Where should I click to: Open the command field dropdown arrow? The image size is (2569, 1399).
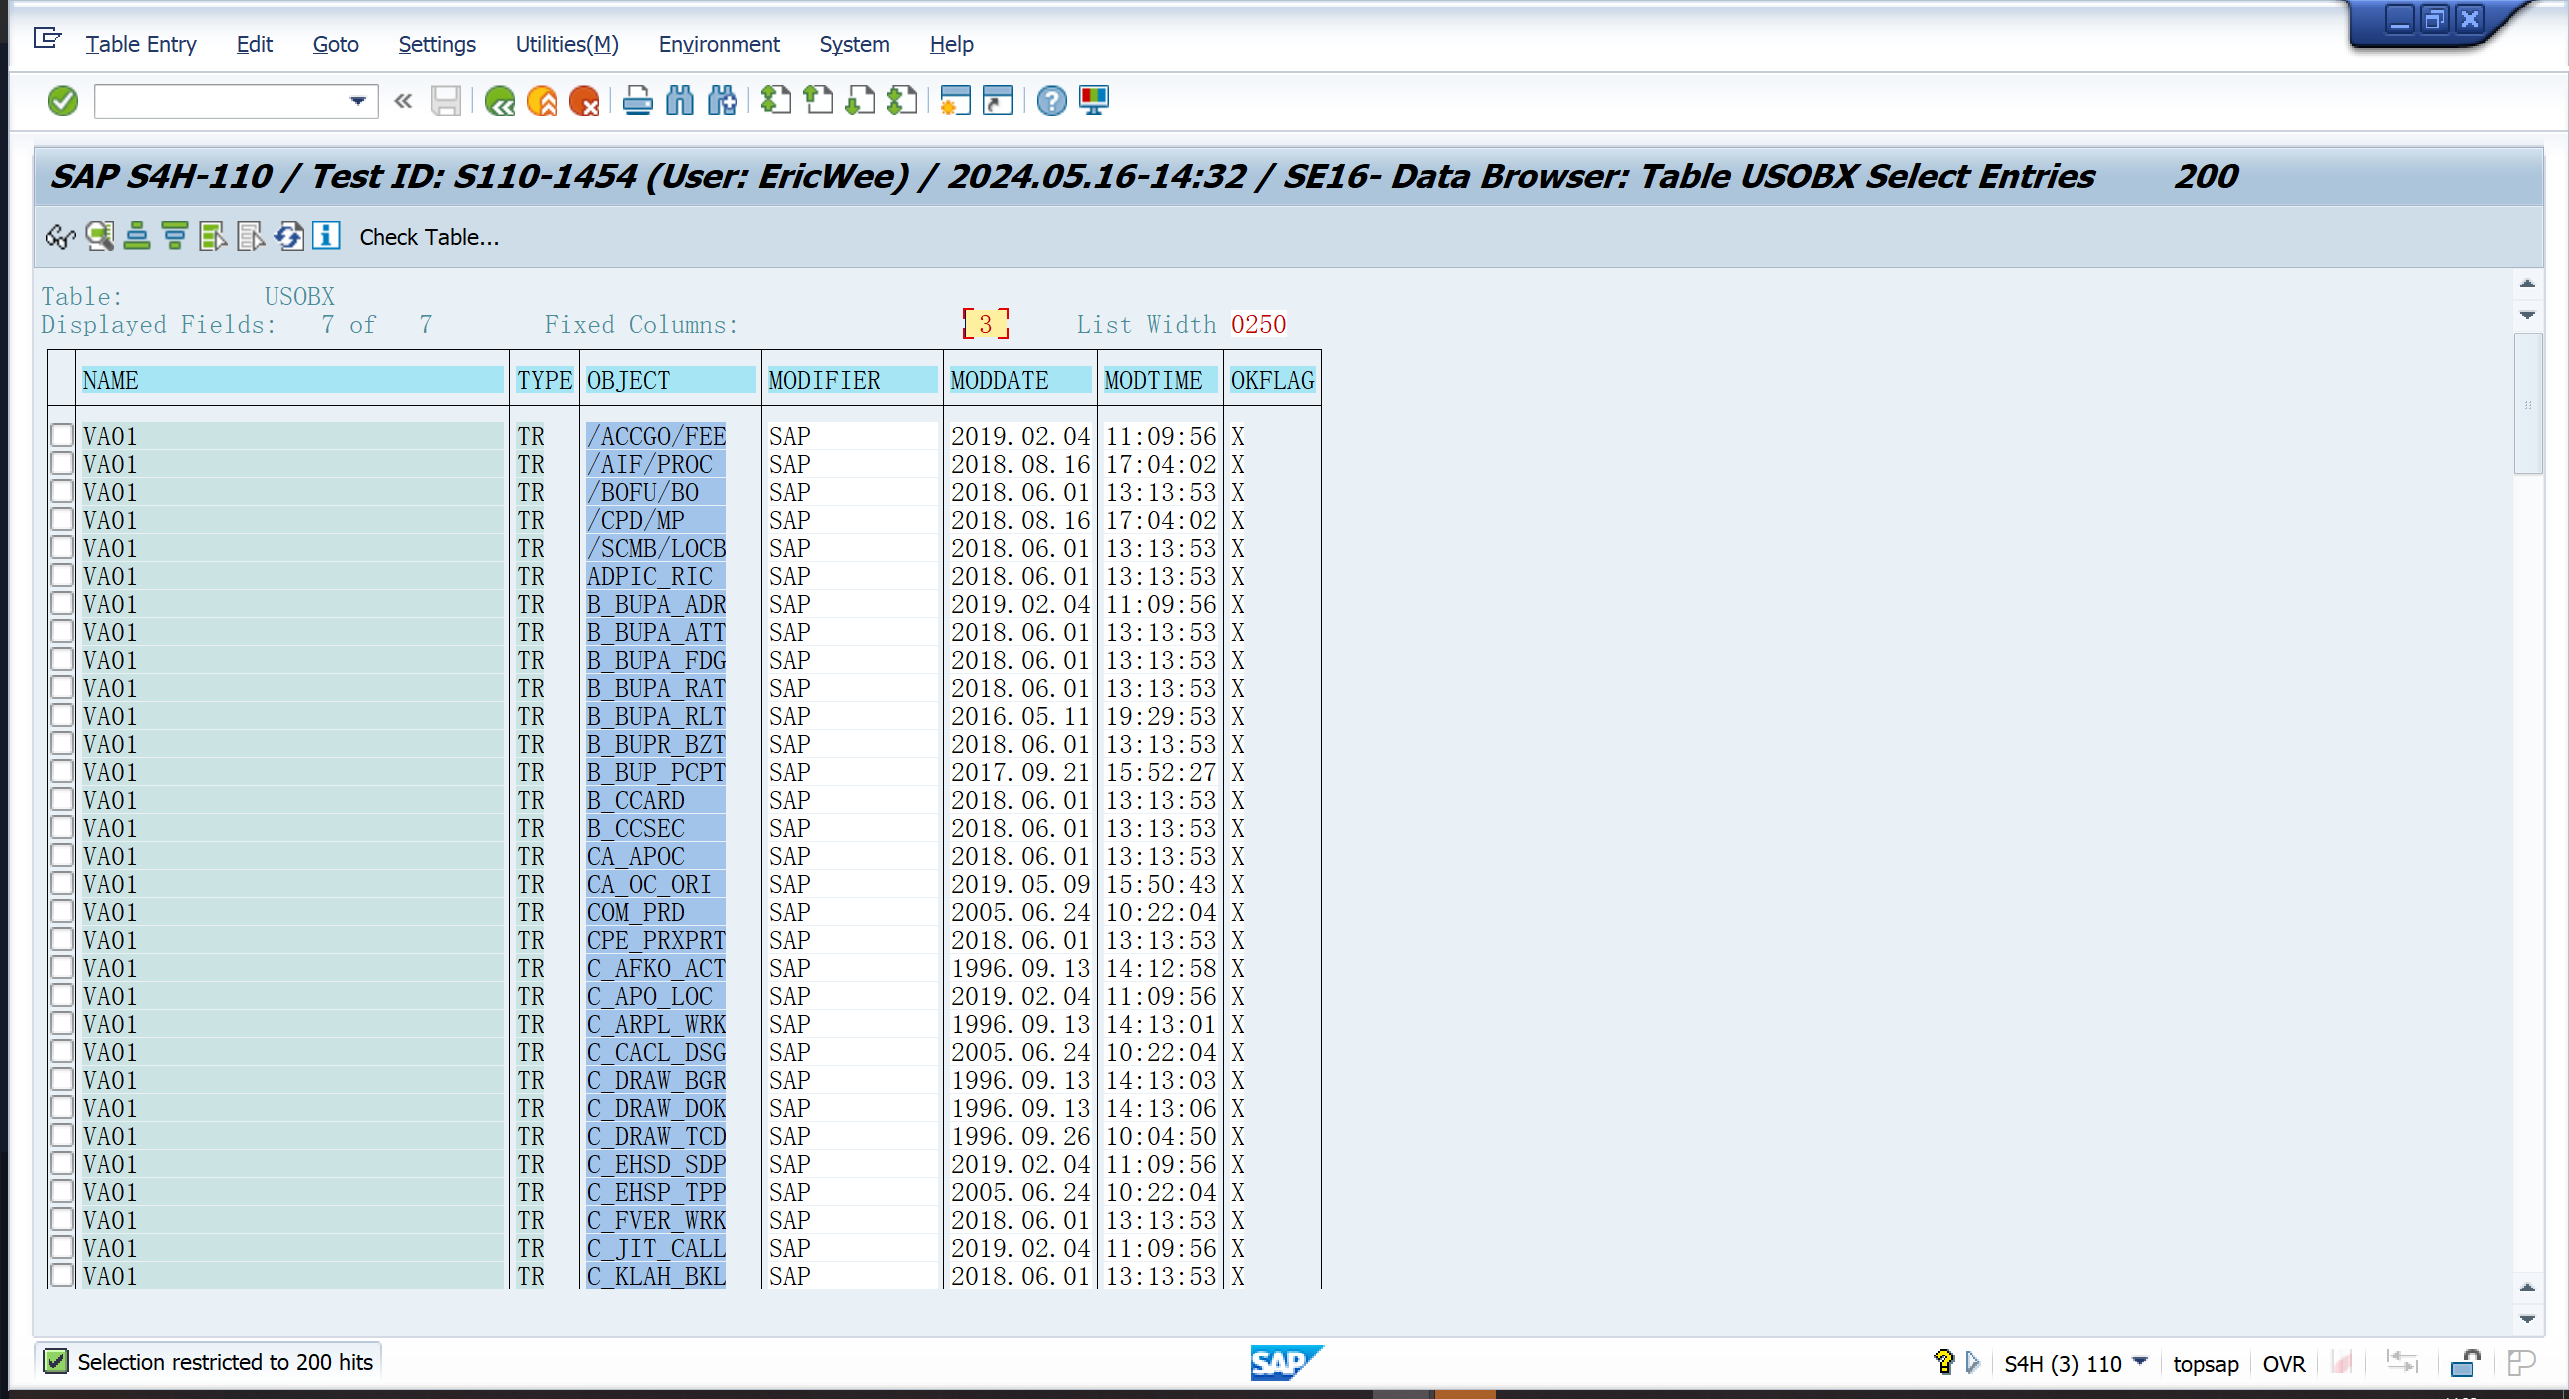[357, 101]
